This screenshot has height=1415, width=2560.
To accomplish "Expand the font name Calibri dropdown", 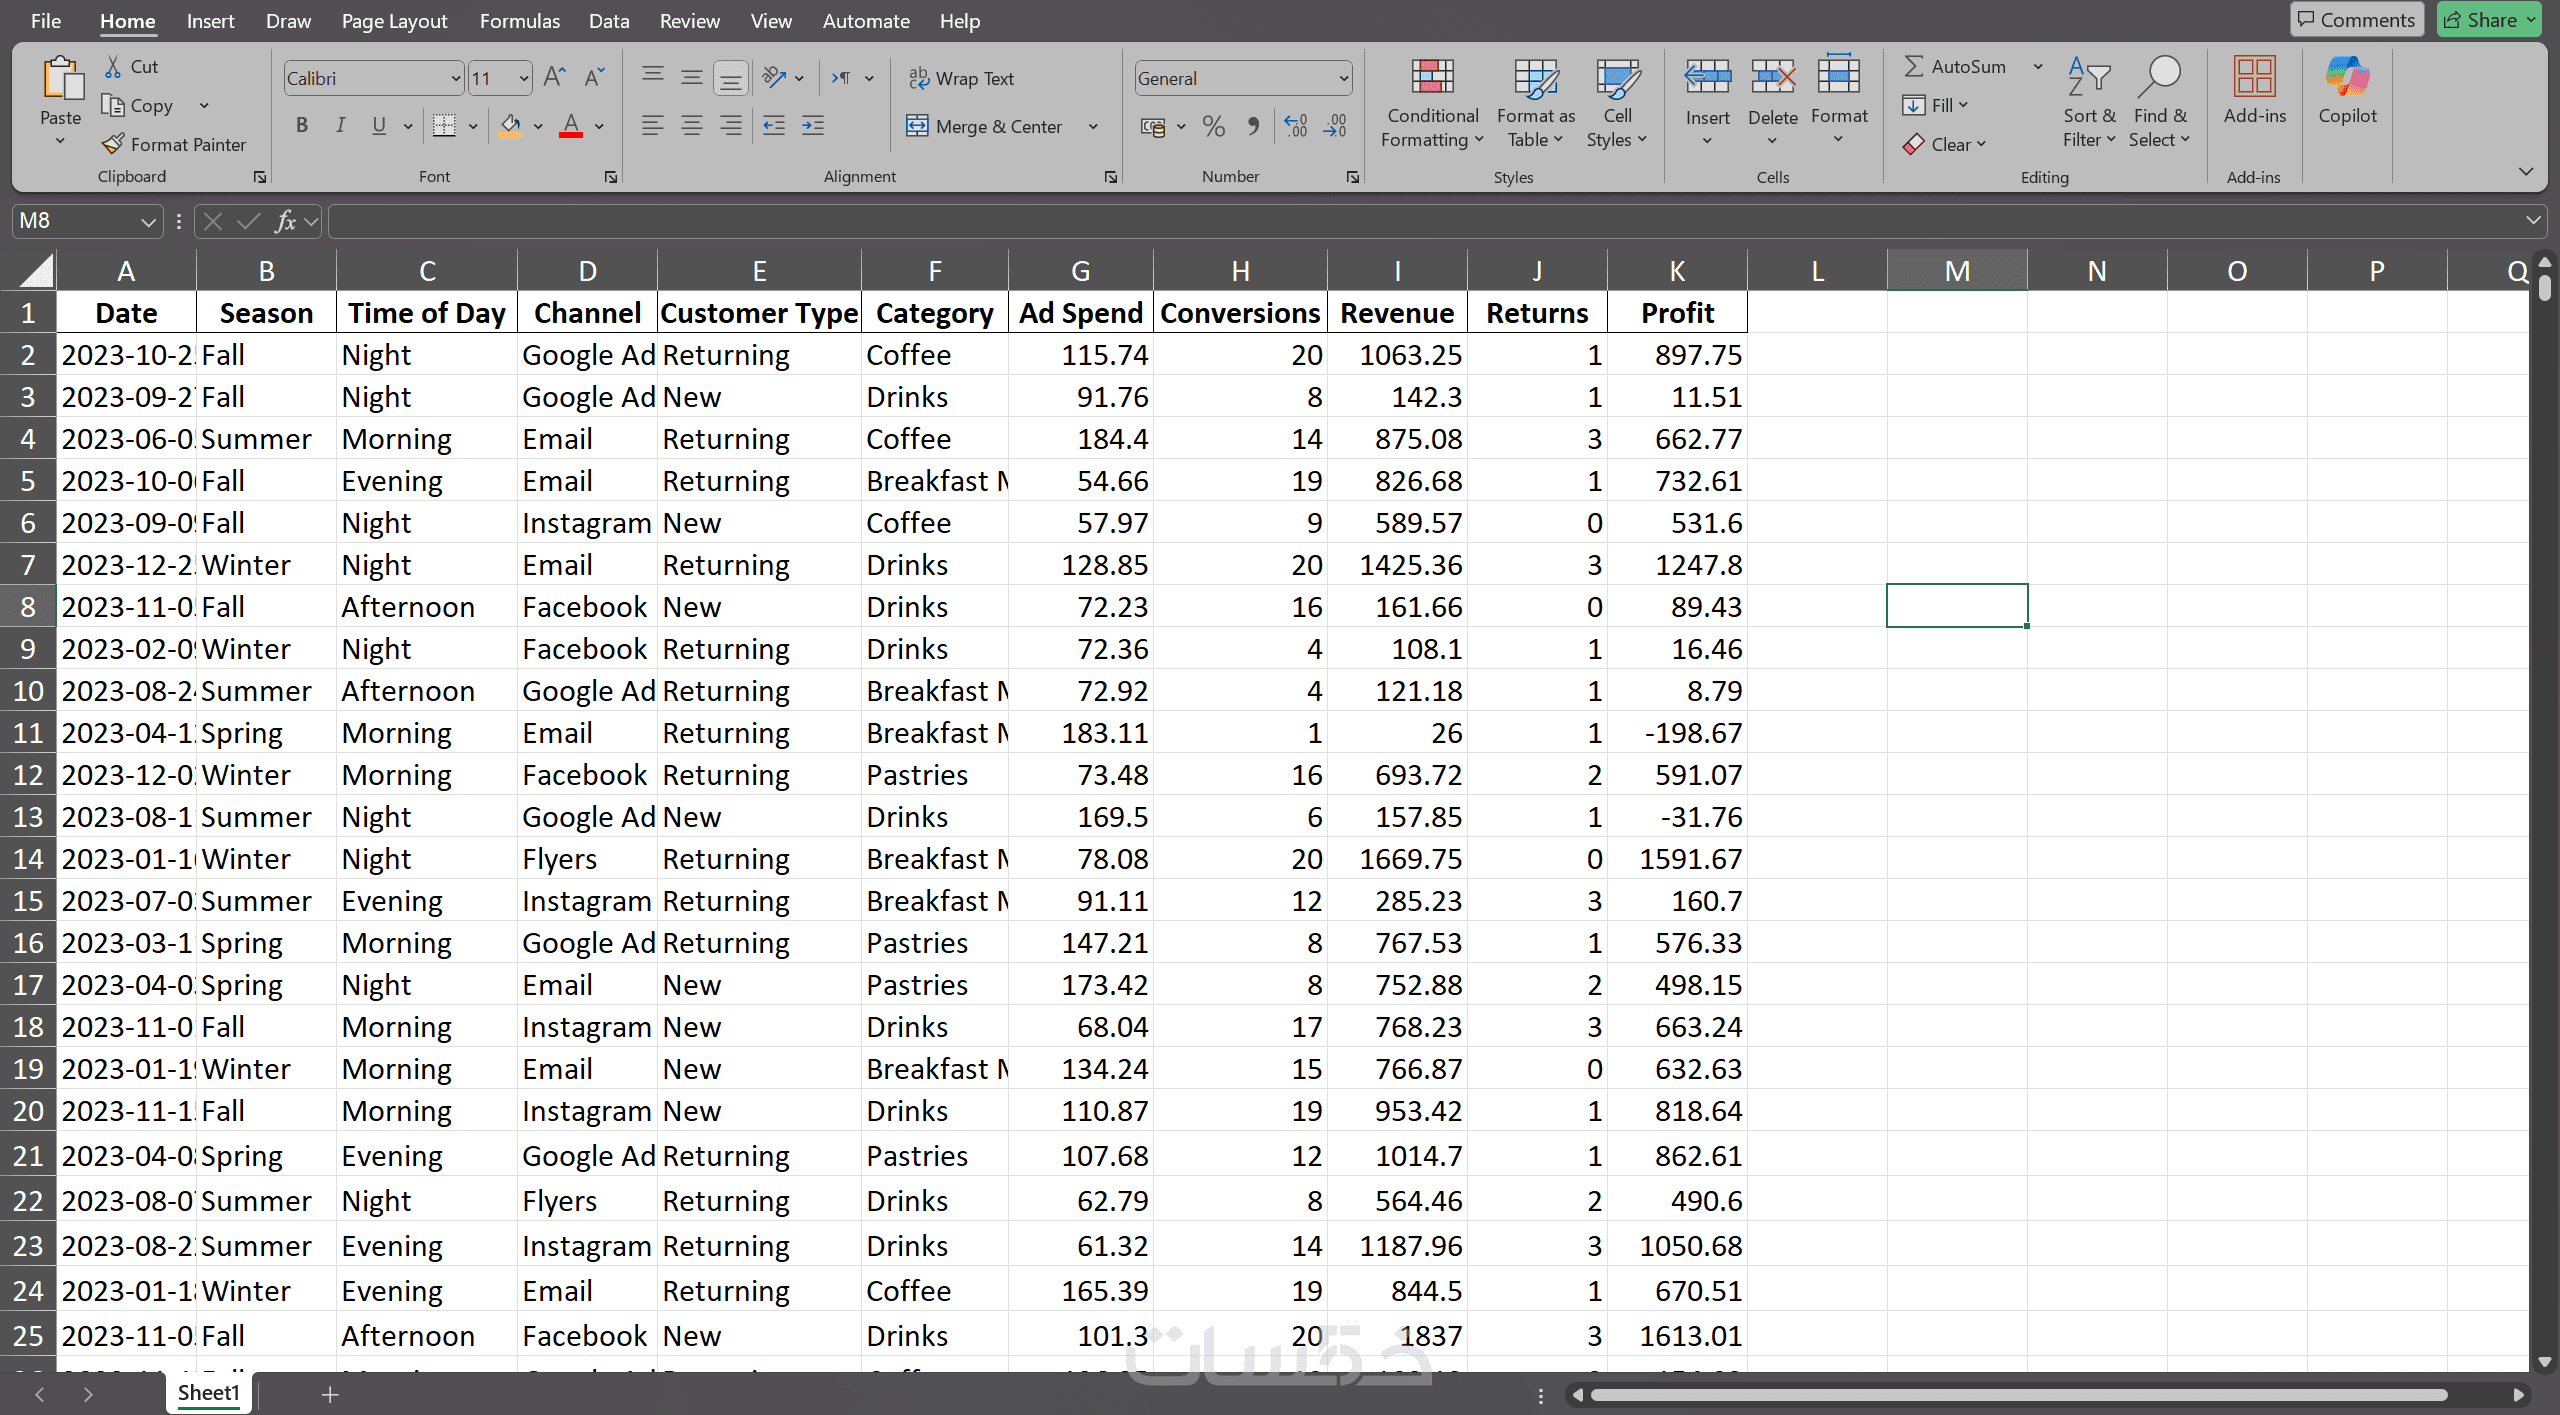I will pyautogui.click(x=455, y=78).
